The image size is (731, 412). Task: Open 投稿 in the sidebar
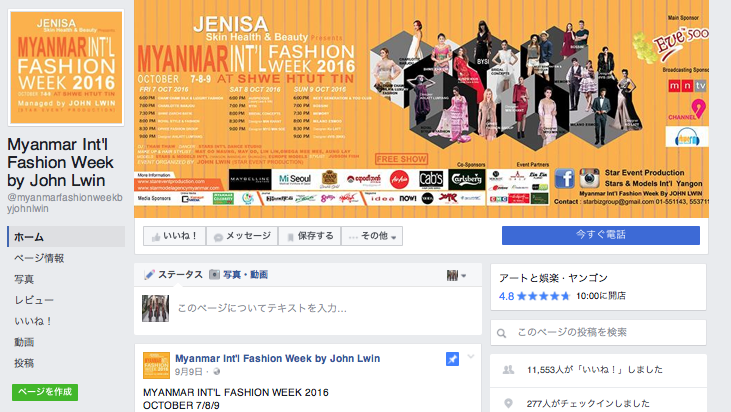(24, 363)
